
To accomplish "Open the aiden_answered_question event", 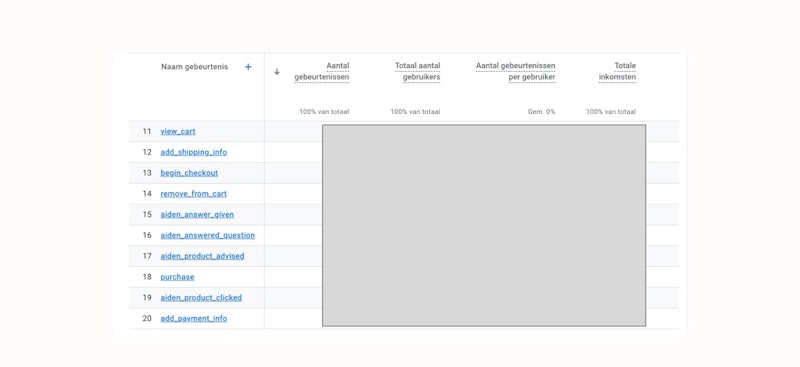I will [x=207, y=235].
